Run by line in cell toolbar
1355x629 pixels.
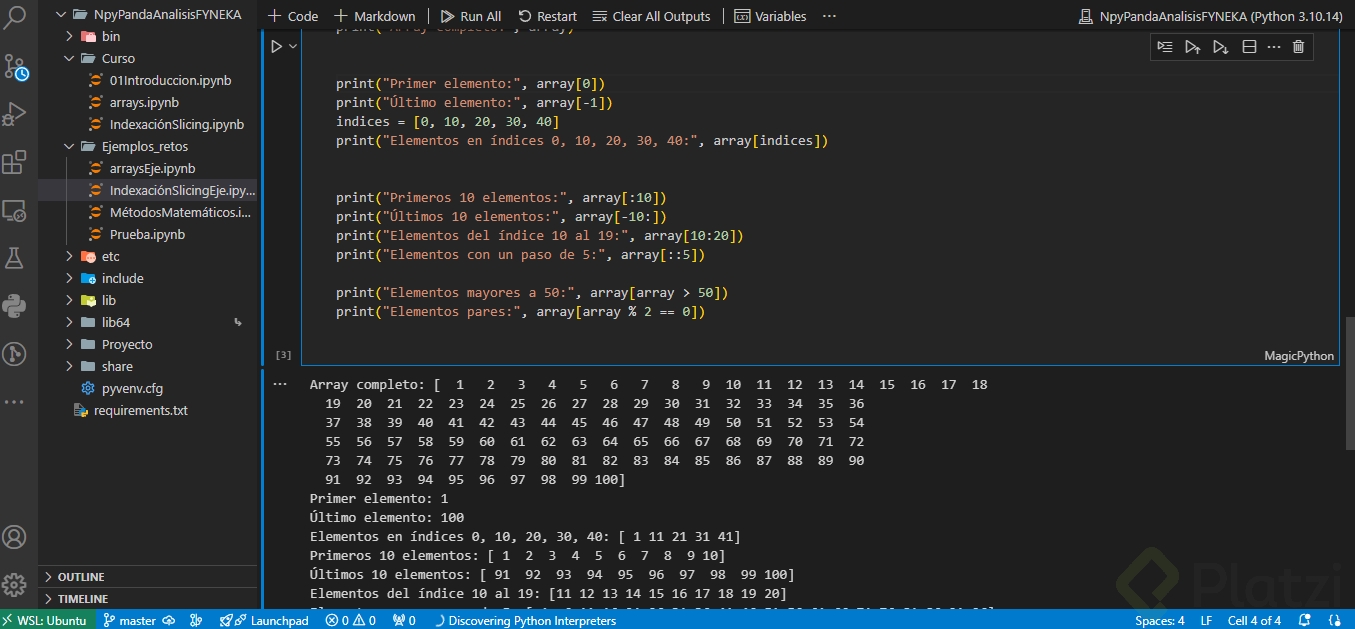1164,47
